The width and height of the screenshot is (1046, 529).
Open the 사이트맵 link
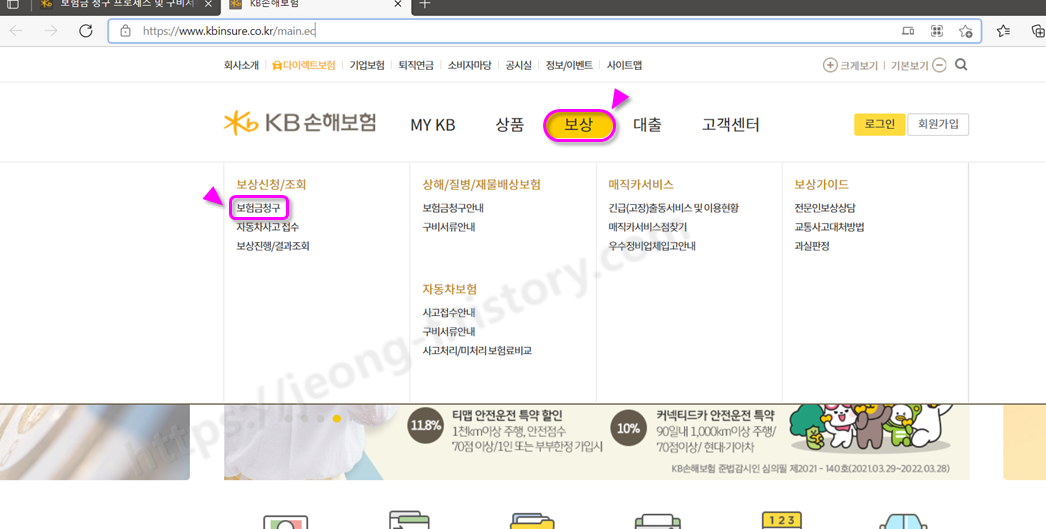[x=624, y=65]
